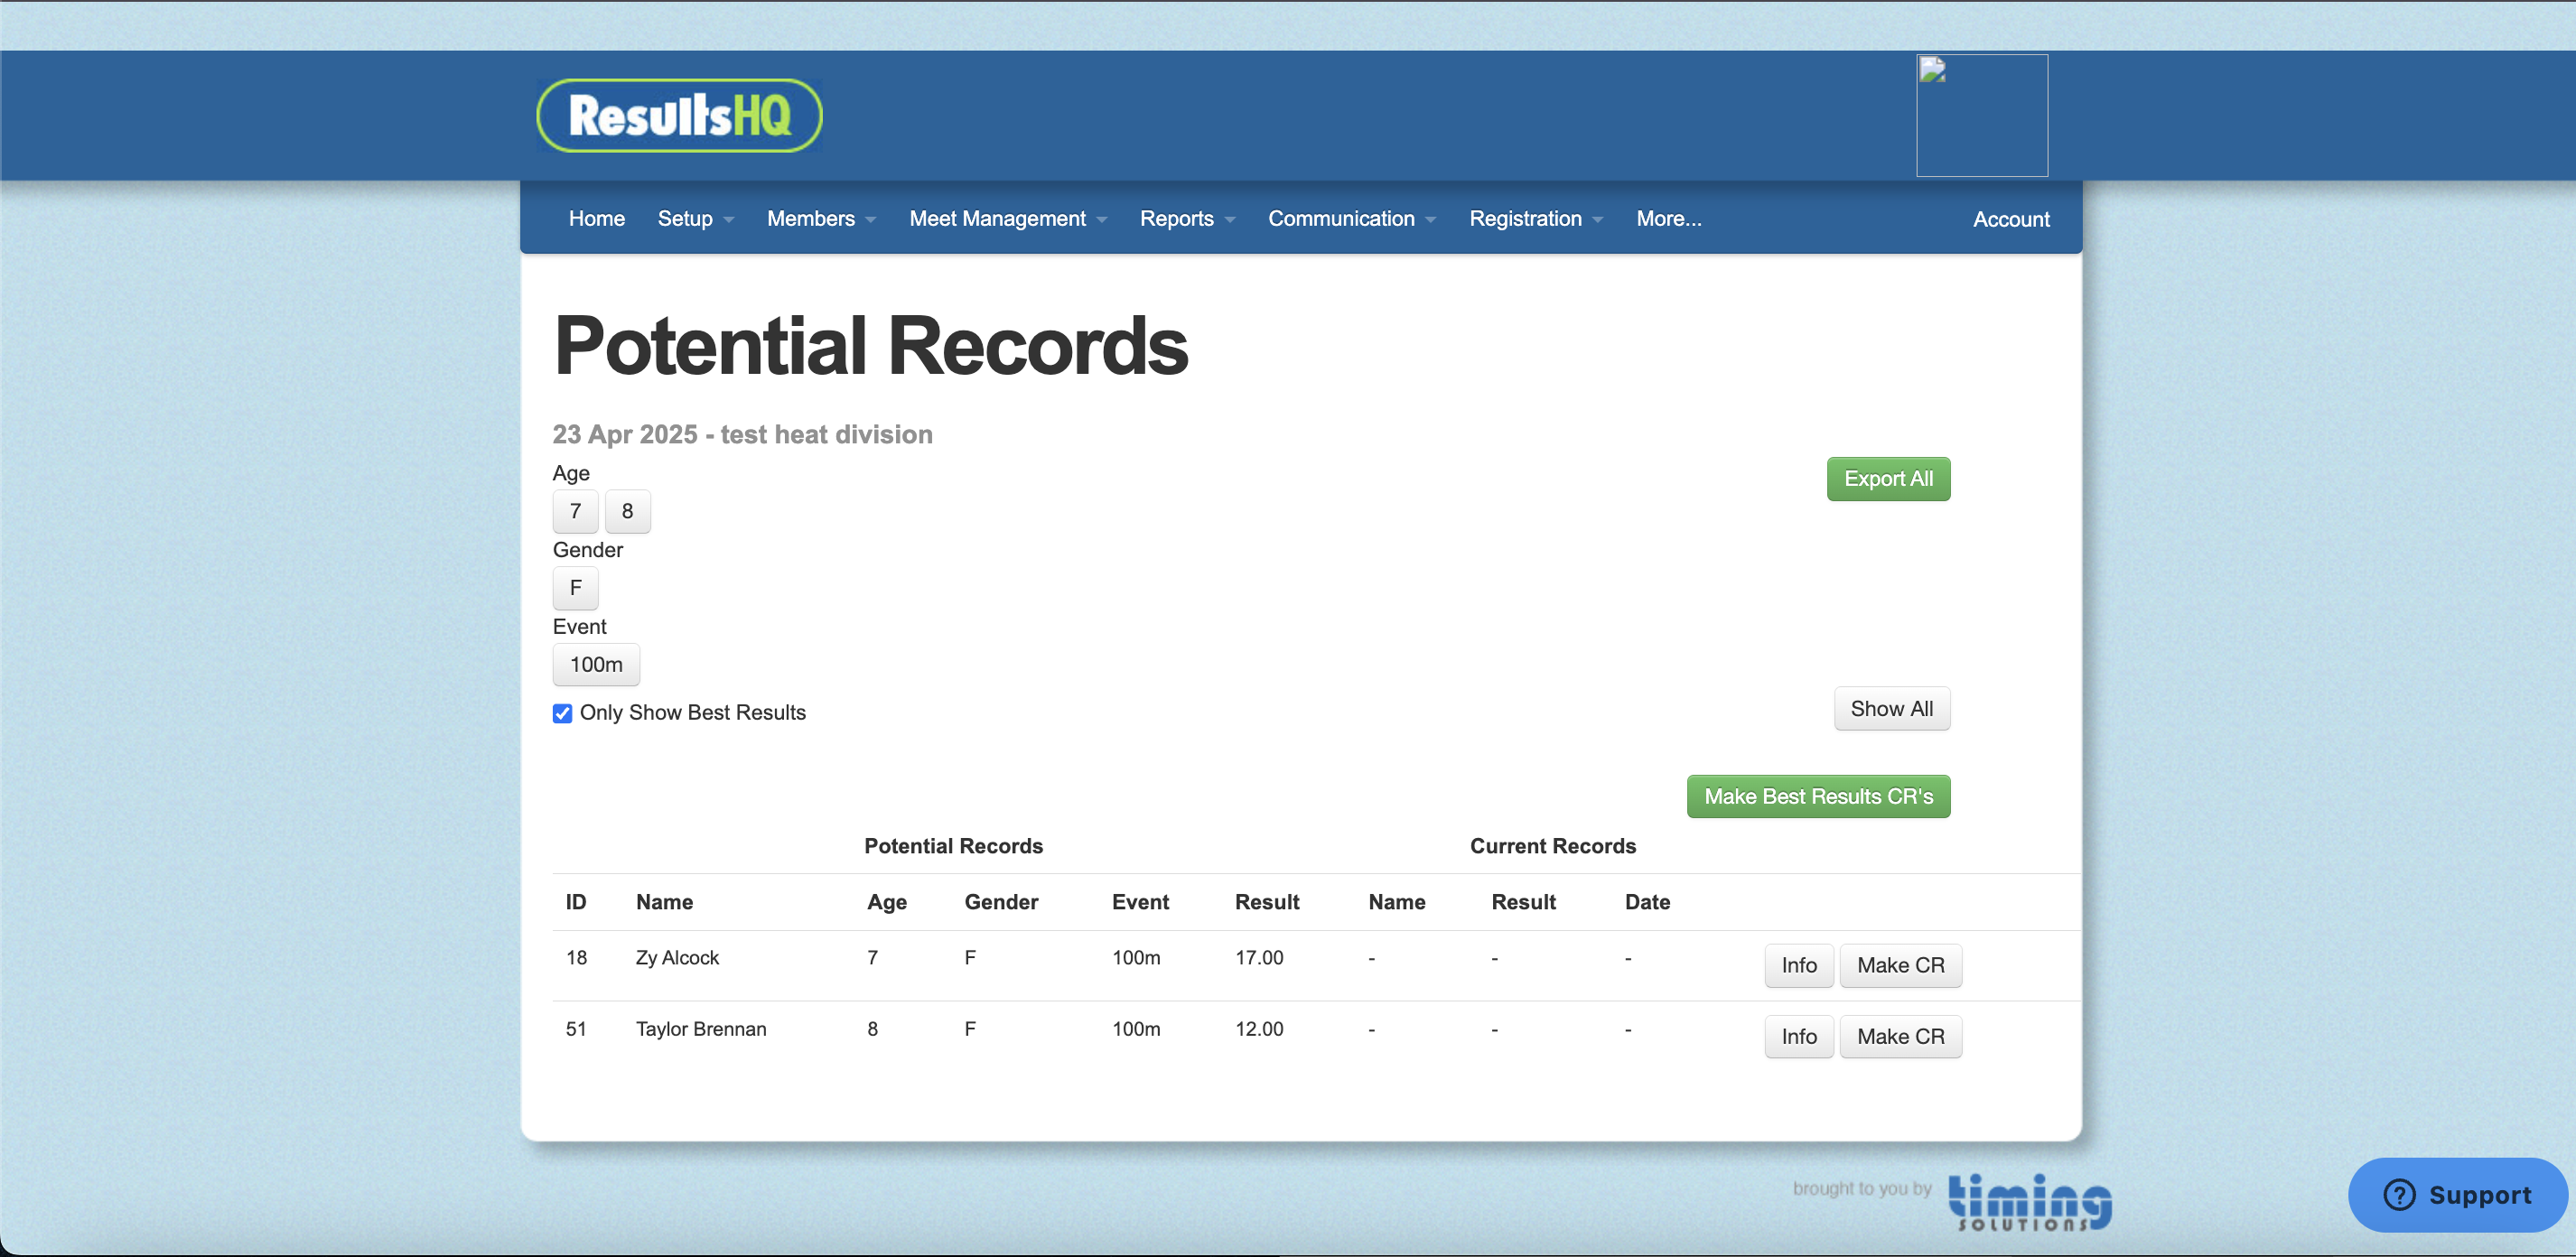Image resolution: width=2576 pixels, height=1257 pixels.
Task: Click the name Zy Alcock
Action: (677, 958)
